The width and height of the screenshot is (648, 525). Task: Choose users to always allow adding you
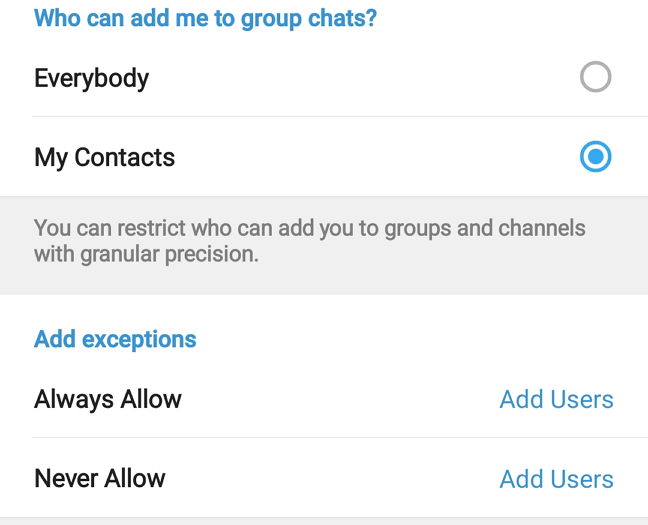[x=556, y=399]
